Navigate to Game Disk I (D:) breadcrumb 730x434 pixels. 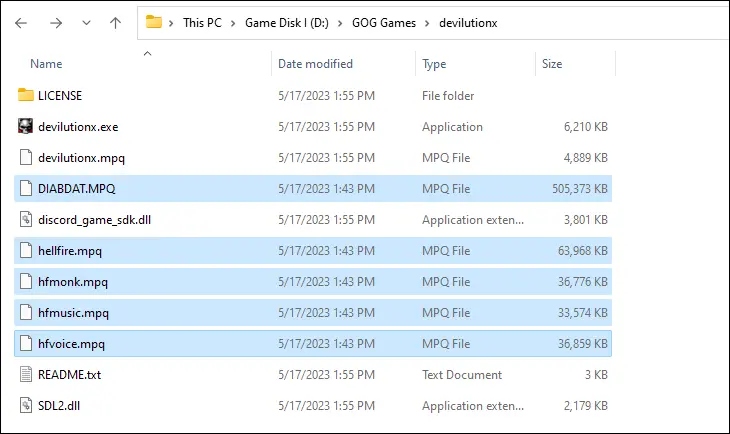pyautogui.click(x=287, y=23)
